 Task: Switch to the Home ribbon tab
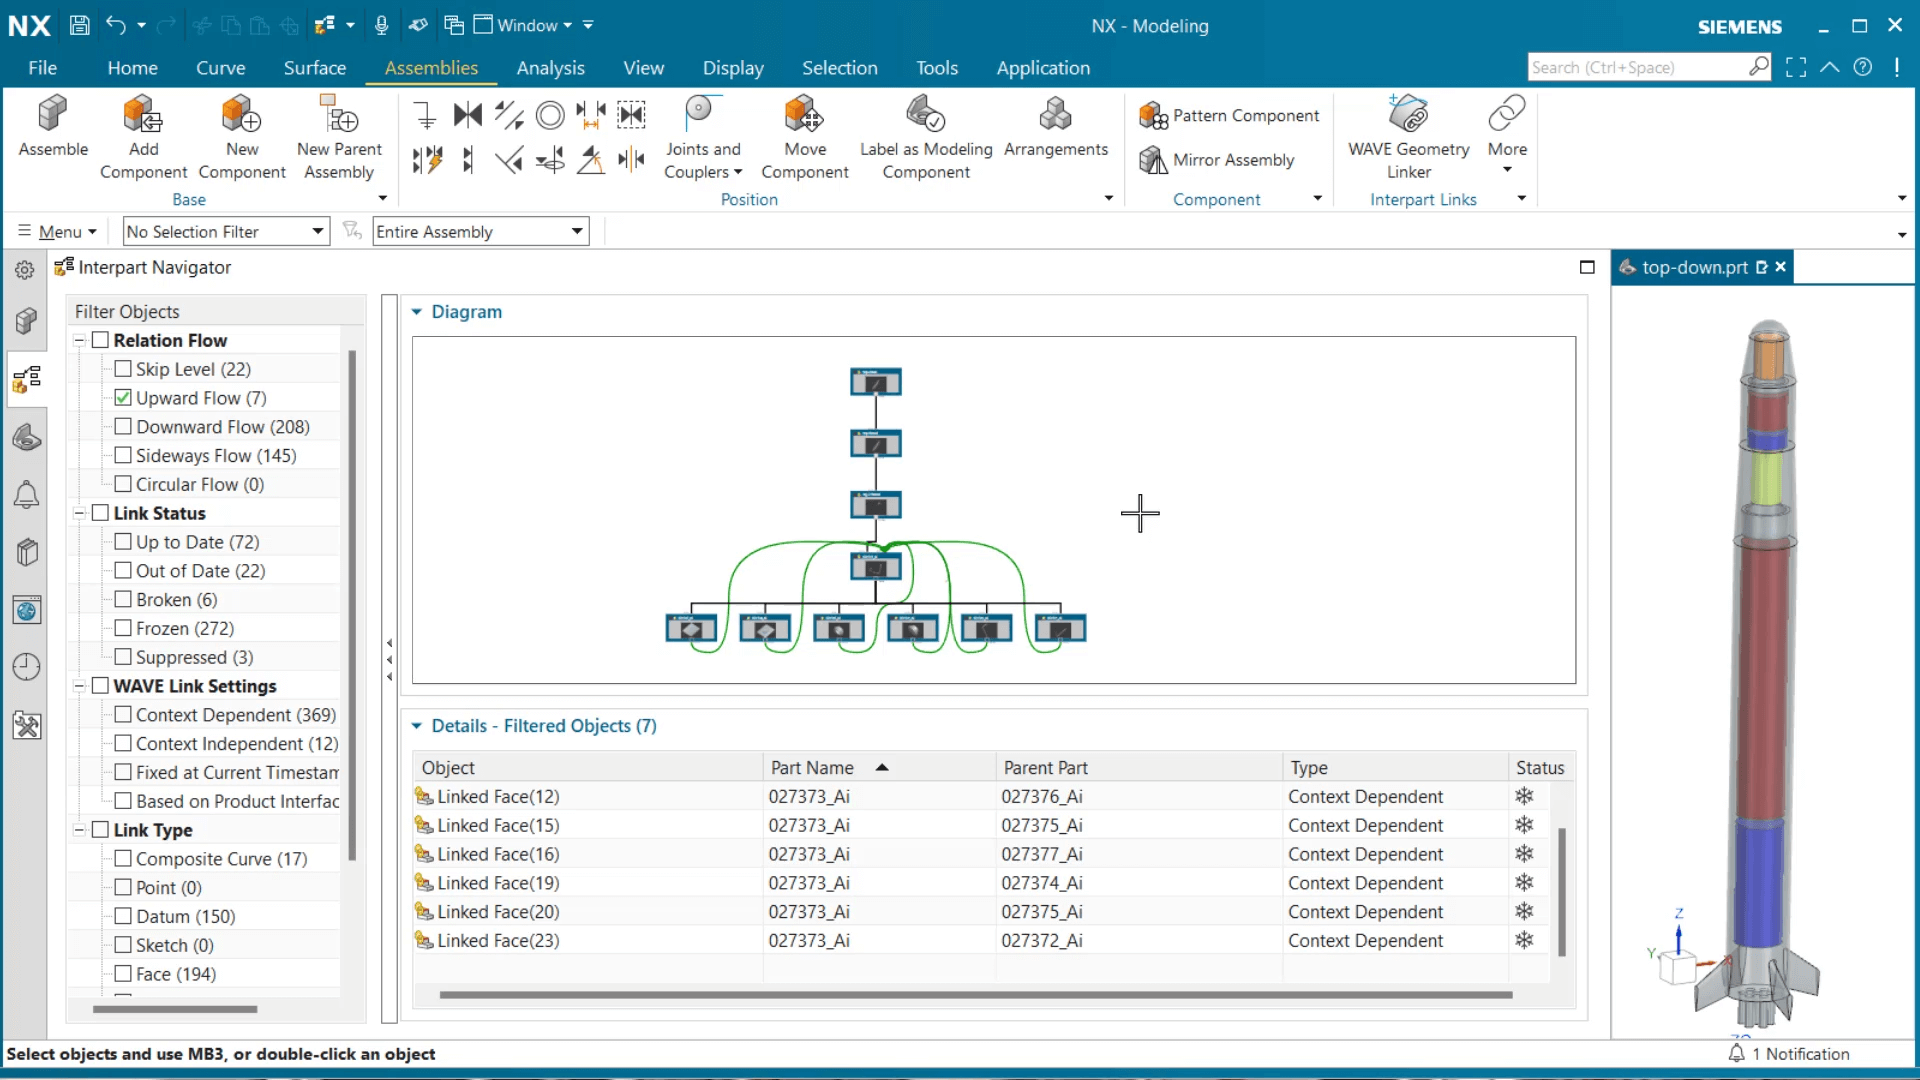pos(132,68)
